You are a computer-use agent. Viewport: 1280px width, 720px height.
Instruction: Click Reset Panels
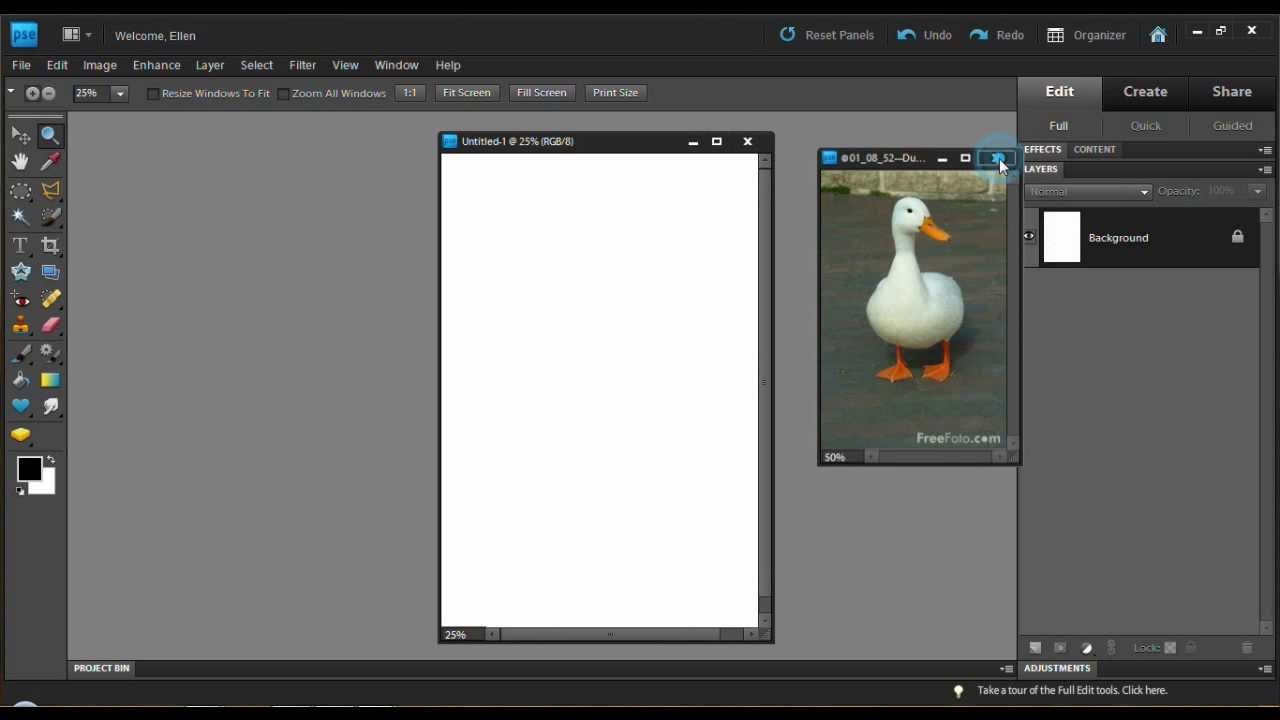[x=827, y=35]
